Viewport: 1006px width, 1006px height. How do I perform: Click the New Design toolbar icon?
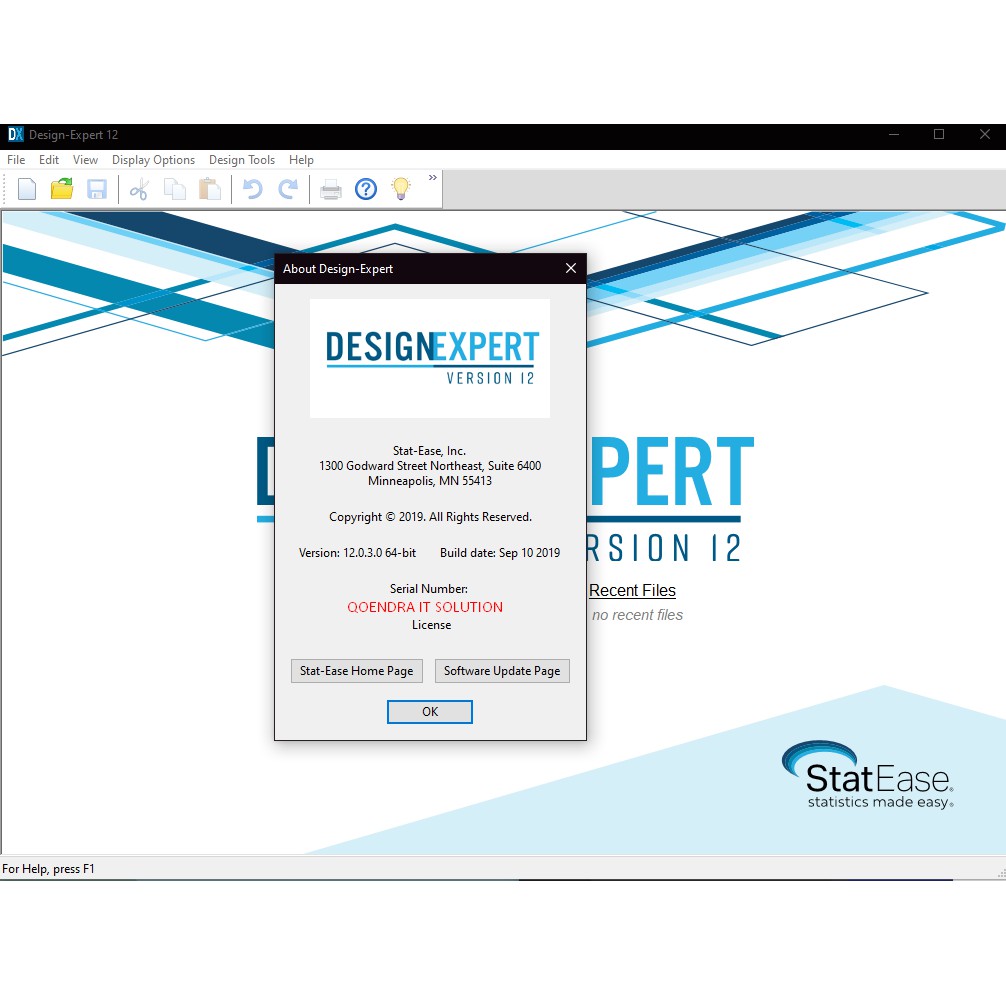pos(27,189)
